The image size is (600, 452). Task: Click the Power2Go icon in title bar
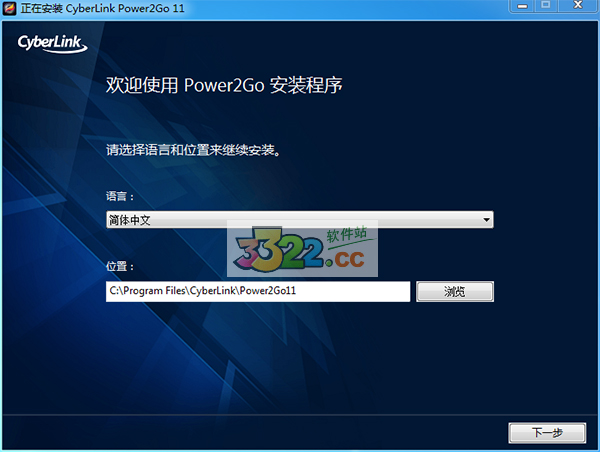pos(10,8)
